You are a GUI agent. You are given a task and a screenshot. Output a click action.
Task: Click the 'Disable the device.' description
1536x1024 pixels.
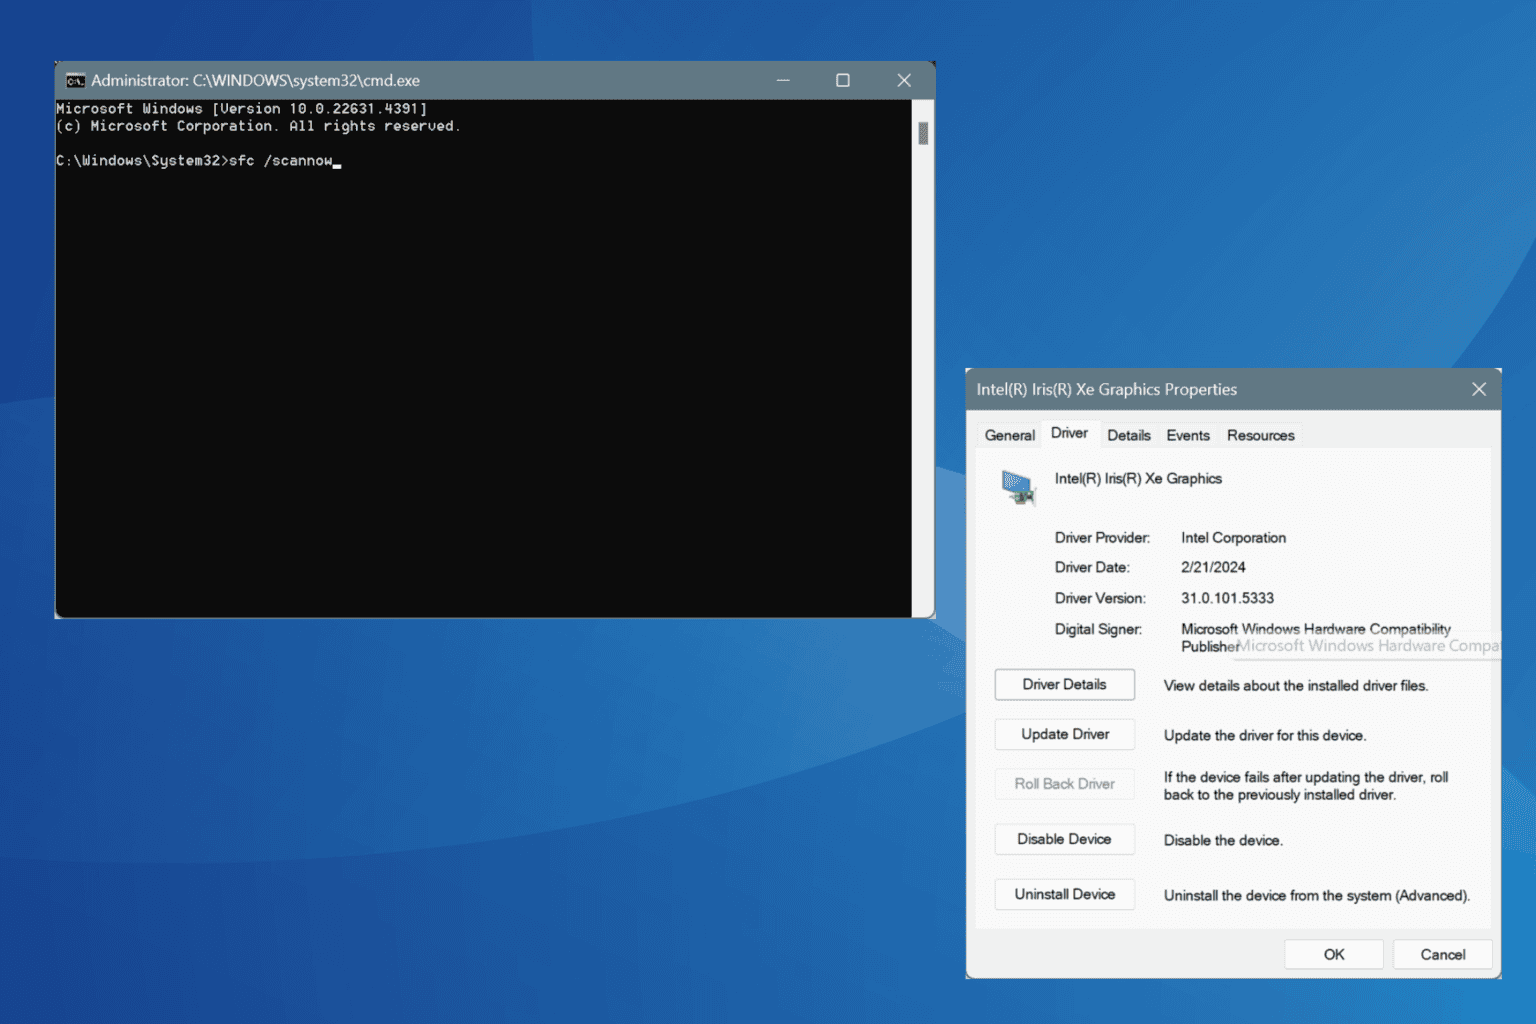click(x=1223, y=840)
